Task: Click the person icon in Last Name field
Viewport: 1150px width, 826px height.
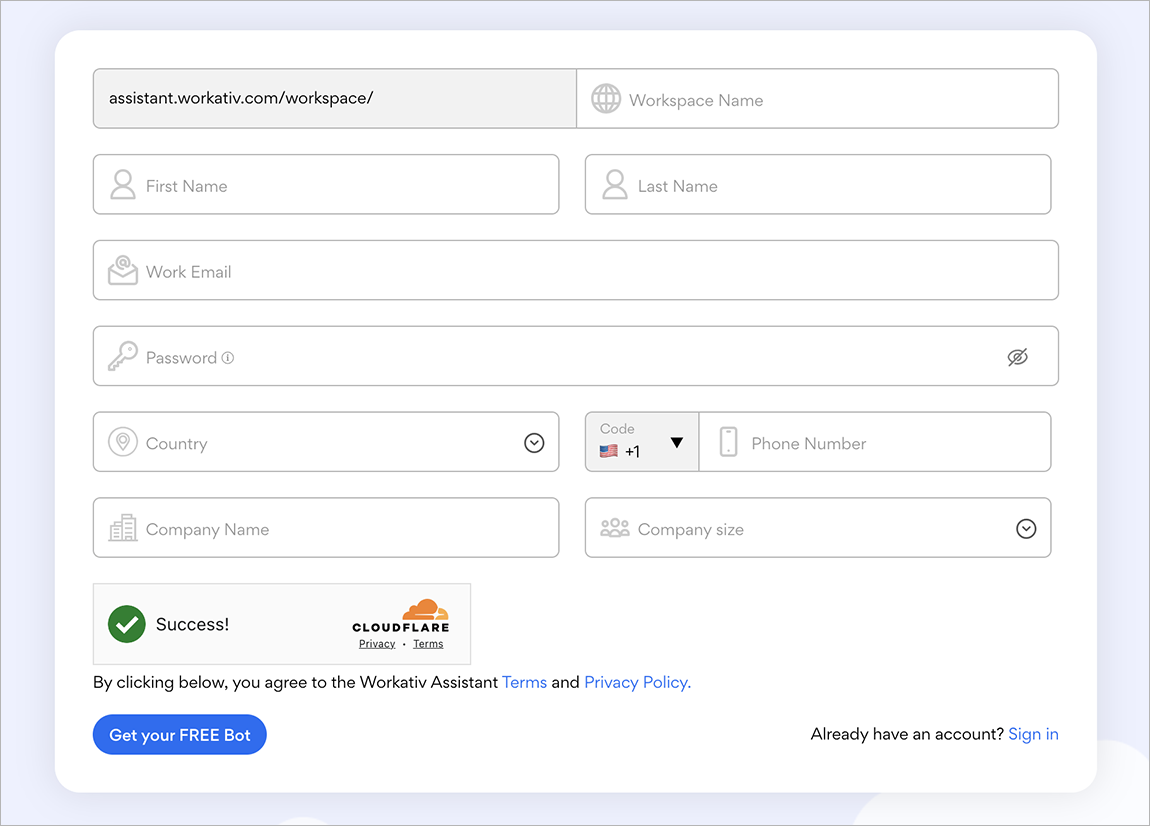Action: [x=615, y=185]
